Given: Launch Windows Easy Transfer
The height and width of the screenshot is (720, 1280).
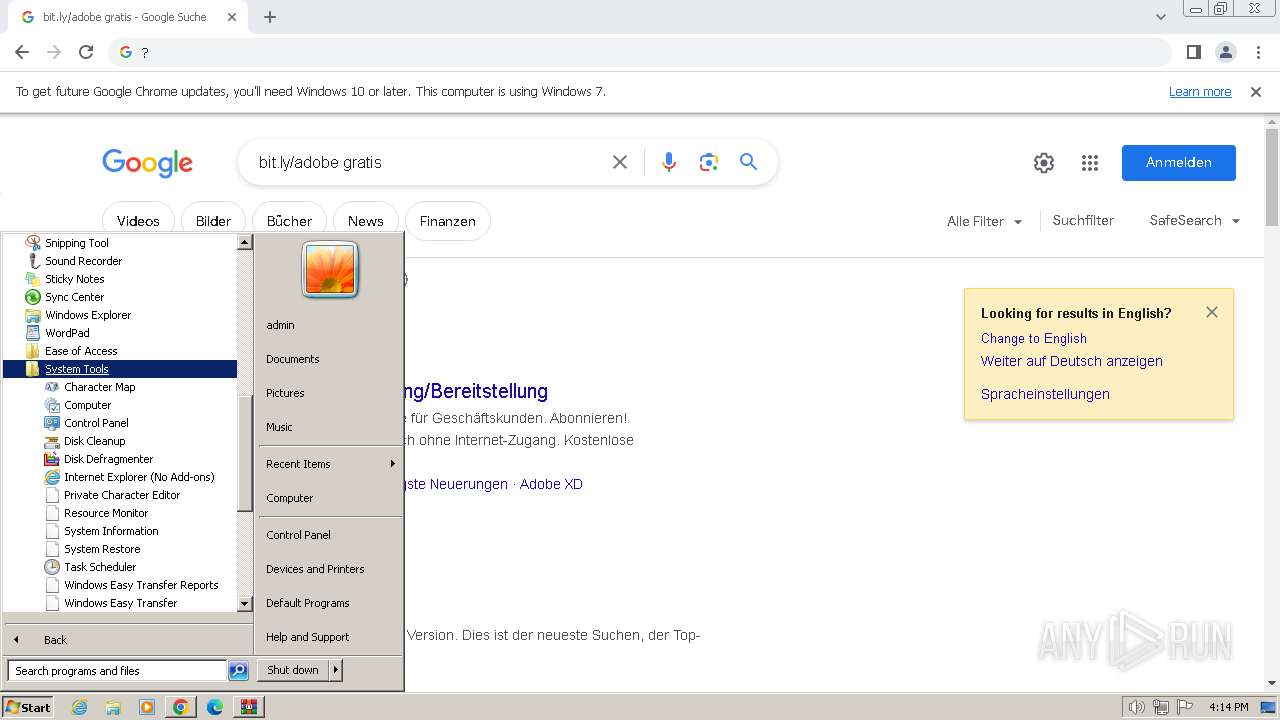Looking at the screenshot, I should [x=120, y=603].
